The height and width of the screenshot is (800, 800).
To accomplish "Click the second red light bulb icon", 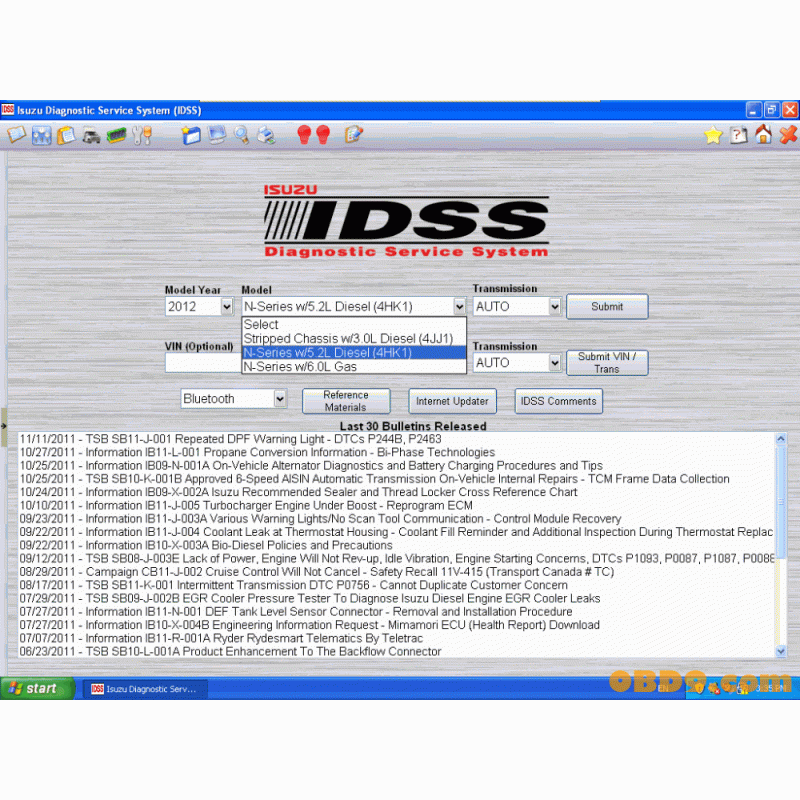I will coord(323,135).
